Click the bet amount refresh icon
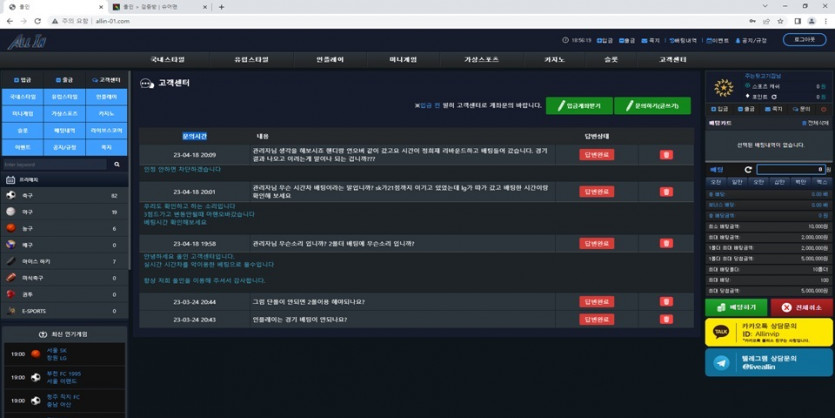Image resolution: width=835 pixels, height=418 pixels. (x=747, y=170)
